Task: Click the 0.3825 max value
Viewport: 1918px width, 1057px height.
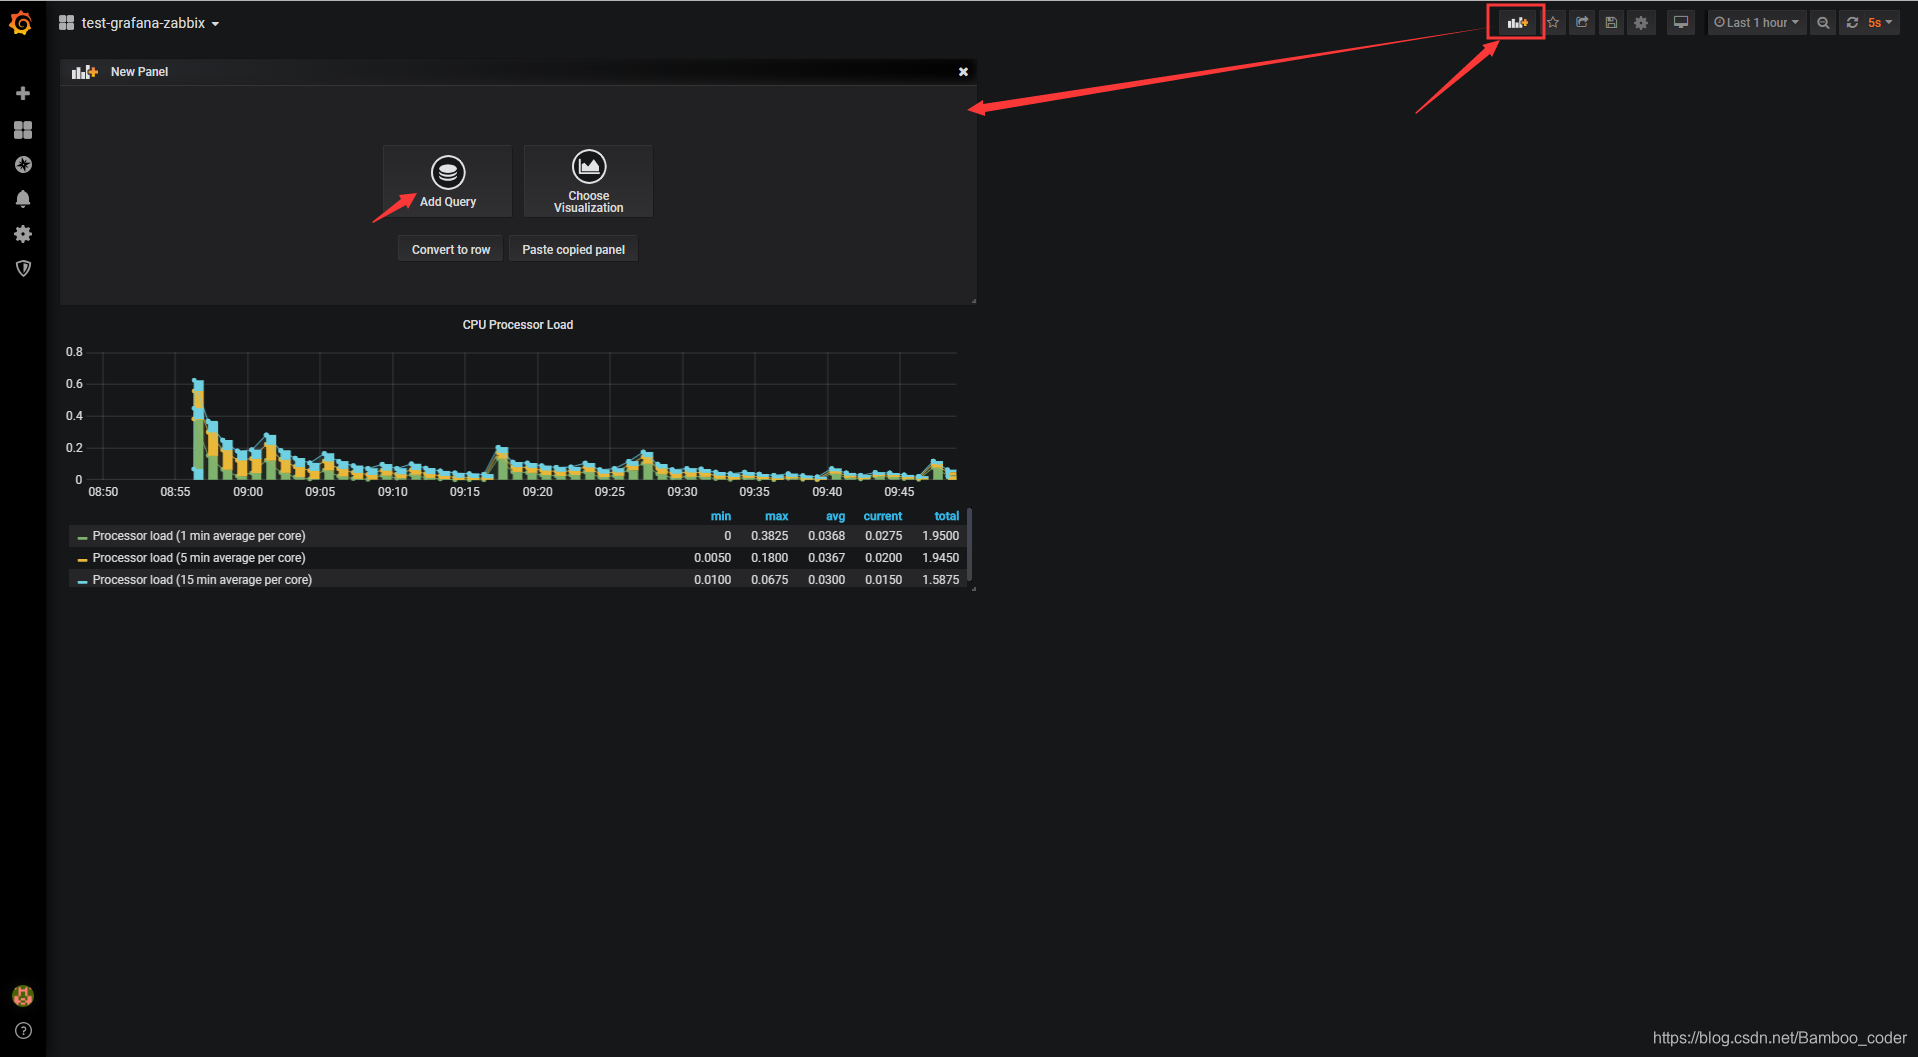Action: click(769, 536)
